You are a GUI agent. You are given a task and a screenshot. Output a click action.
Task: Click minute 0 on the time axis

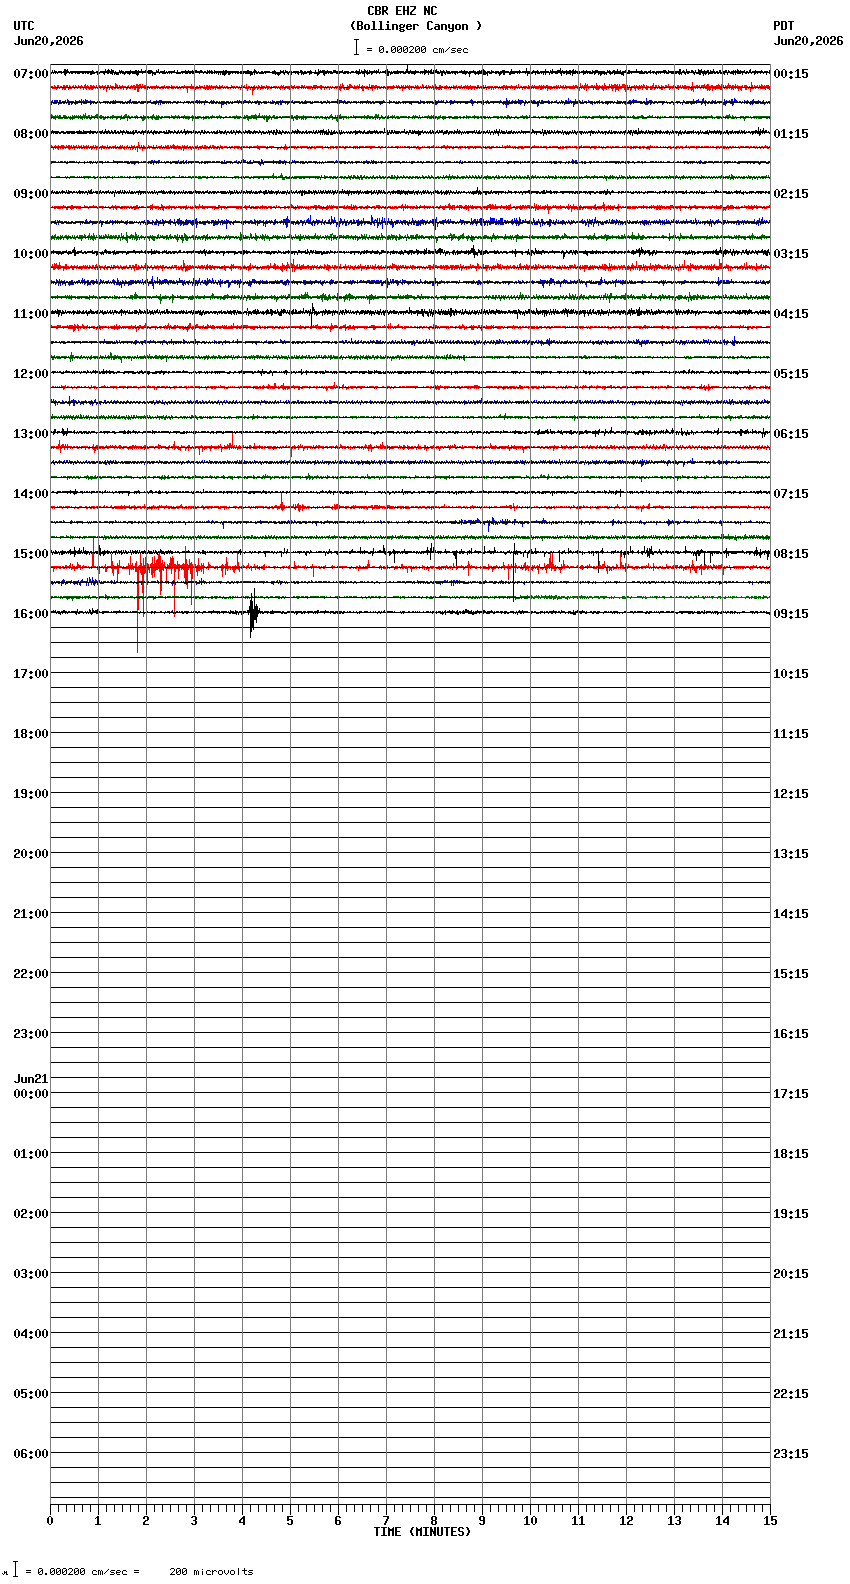[x=50, y=1521]
